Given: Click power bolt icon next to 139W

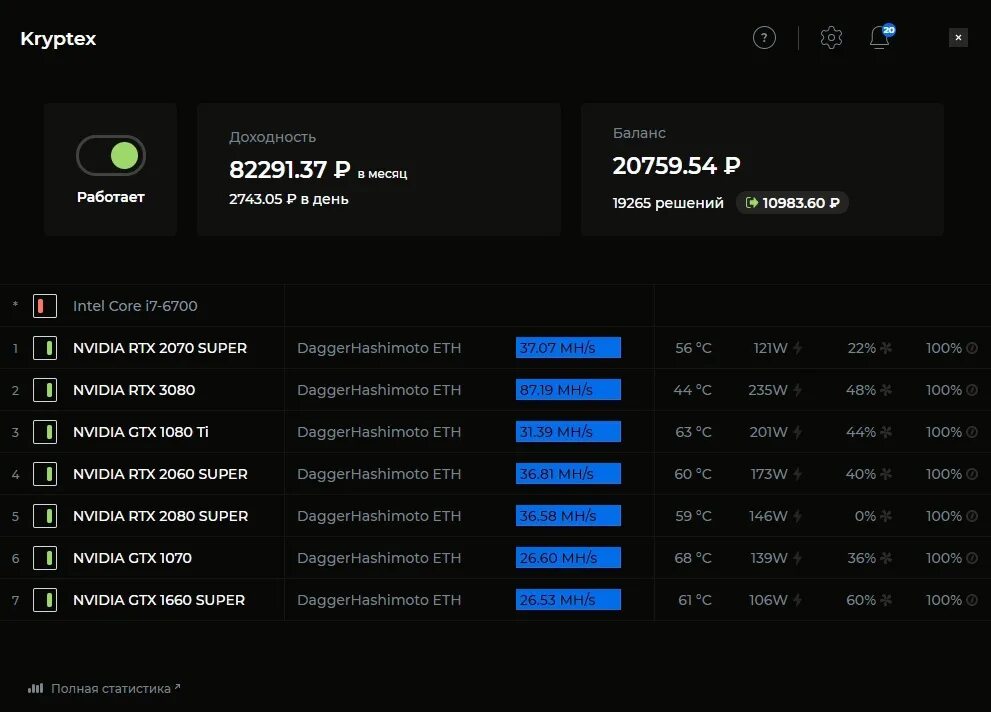Looking at the screenshot, I should (798, 558).
